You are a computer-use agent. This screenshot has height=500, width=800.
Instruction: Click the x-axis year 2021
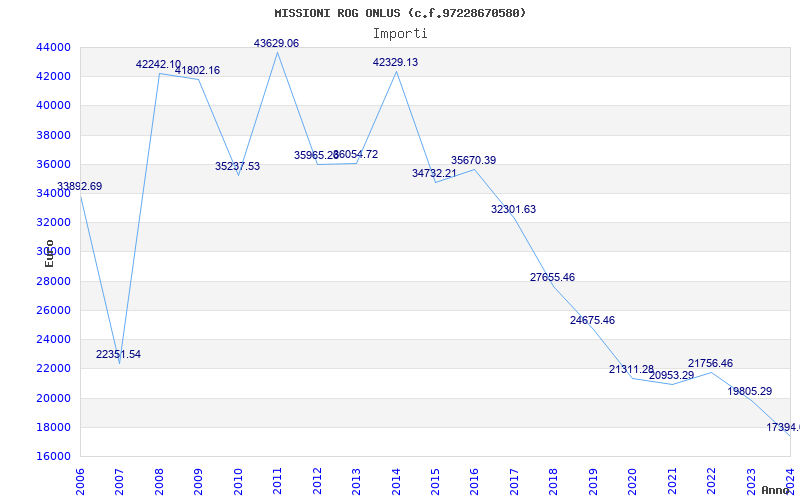click(x=672, y=482)
